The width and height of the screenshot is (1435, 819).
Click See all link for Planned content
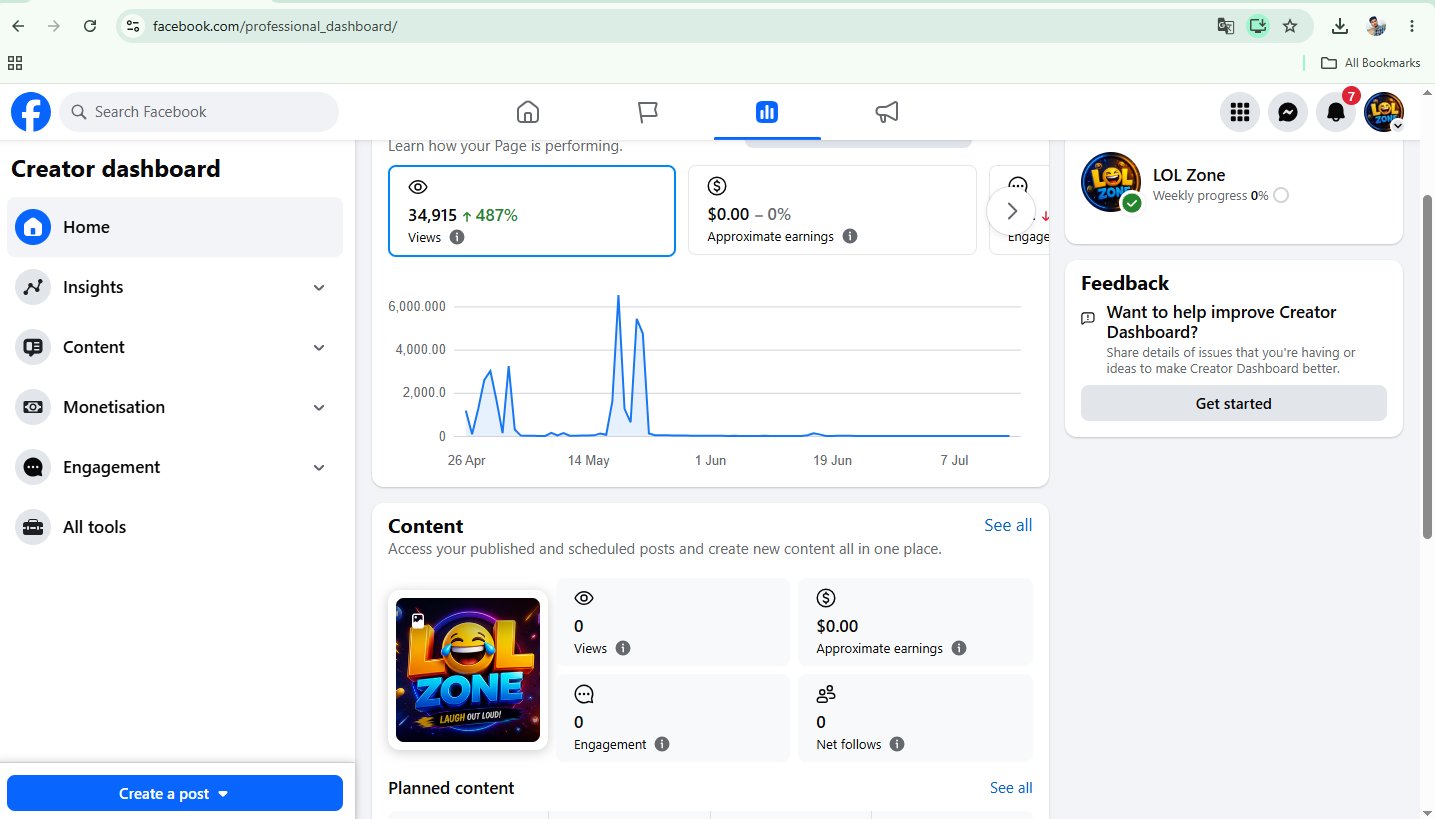pyautogui.click(x=1011, y=788)
